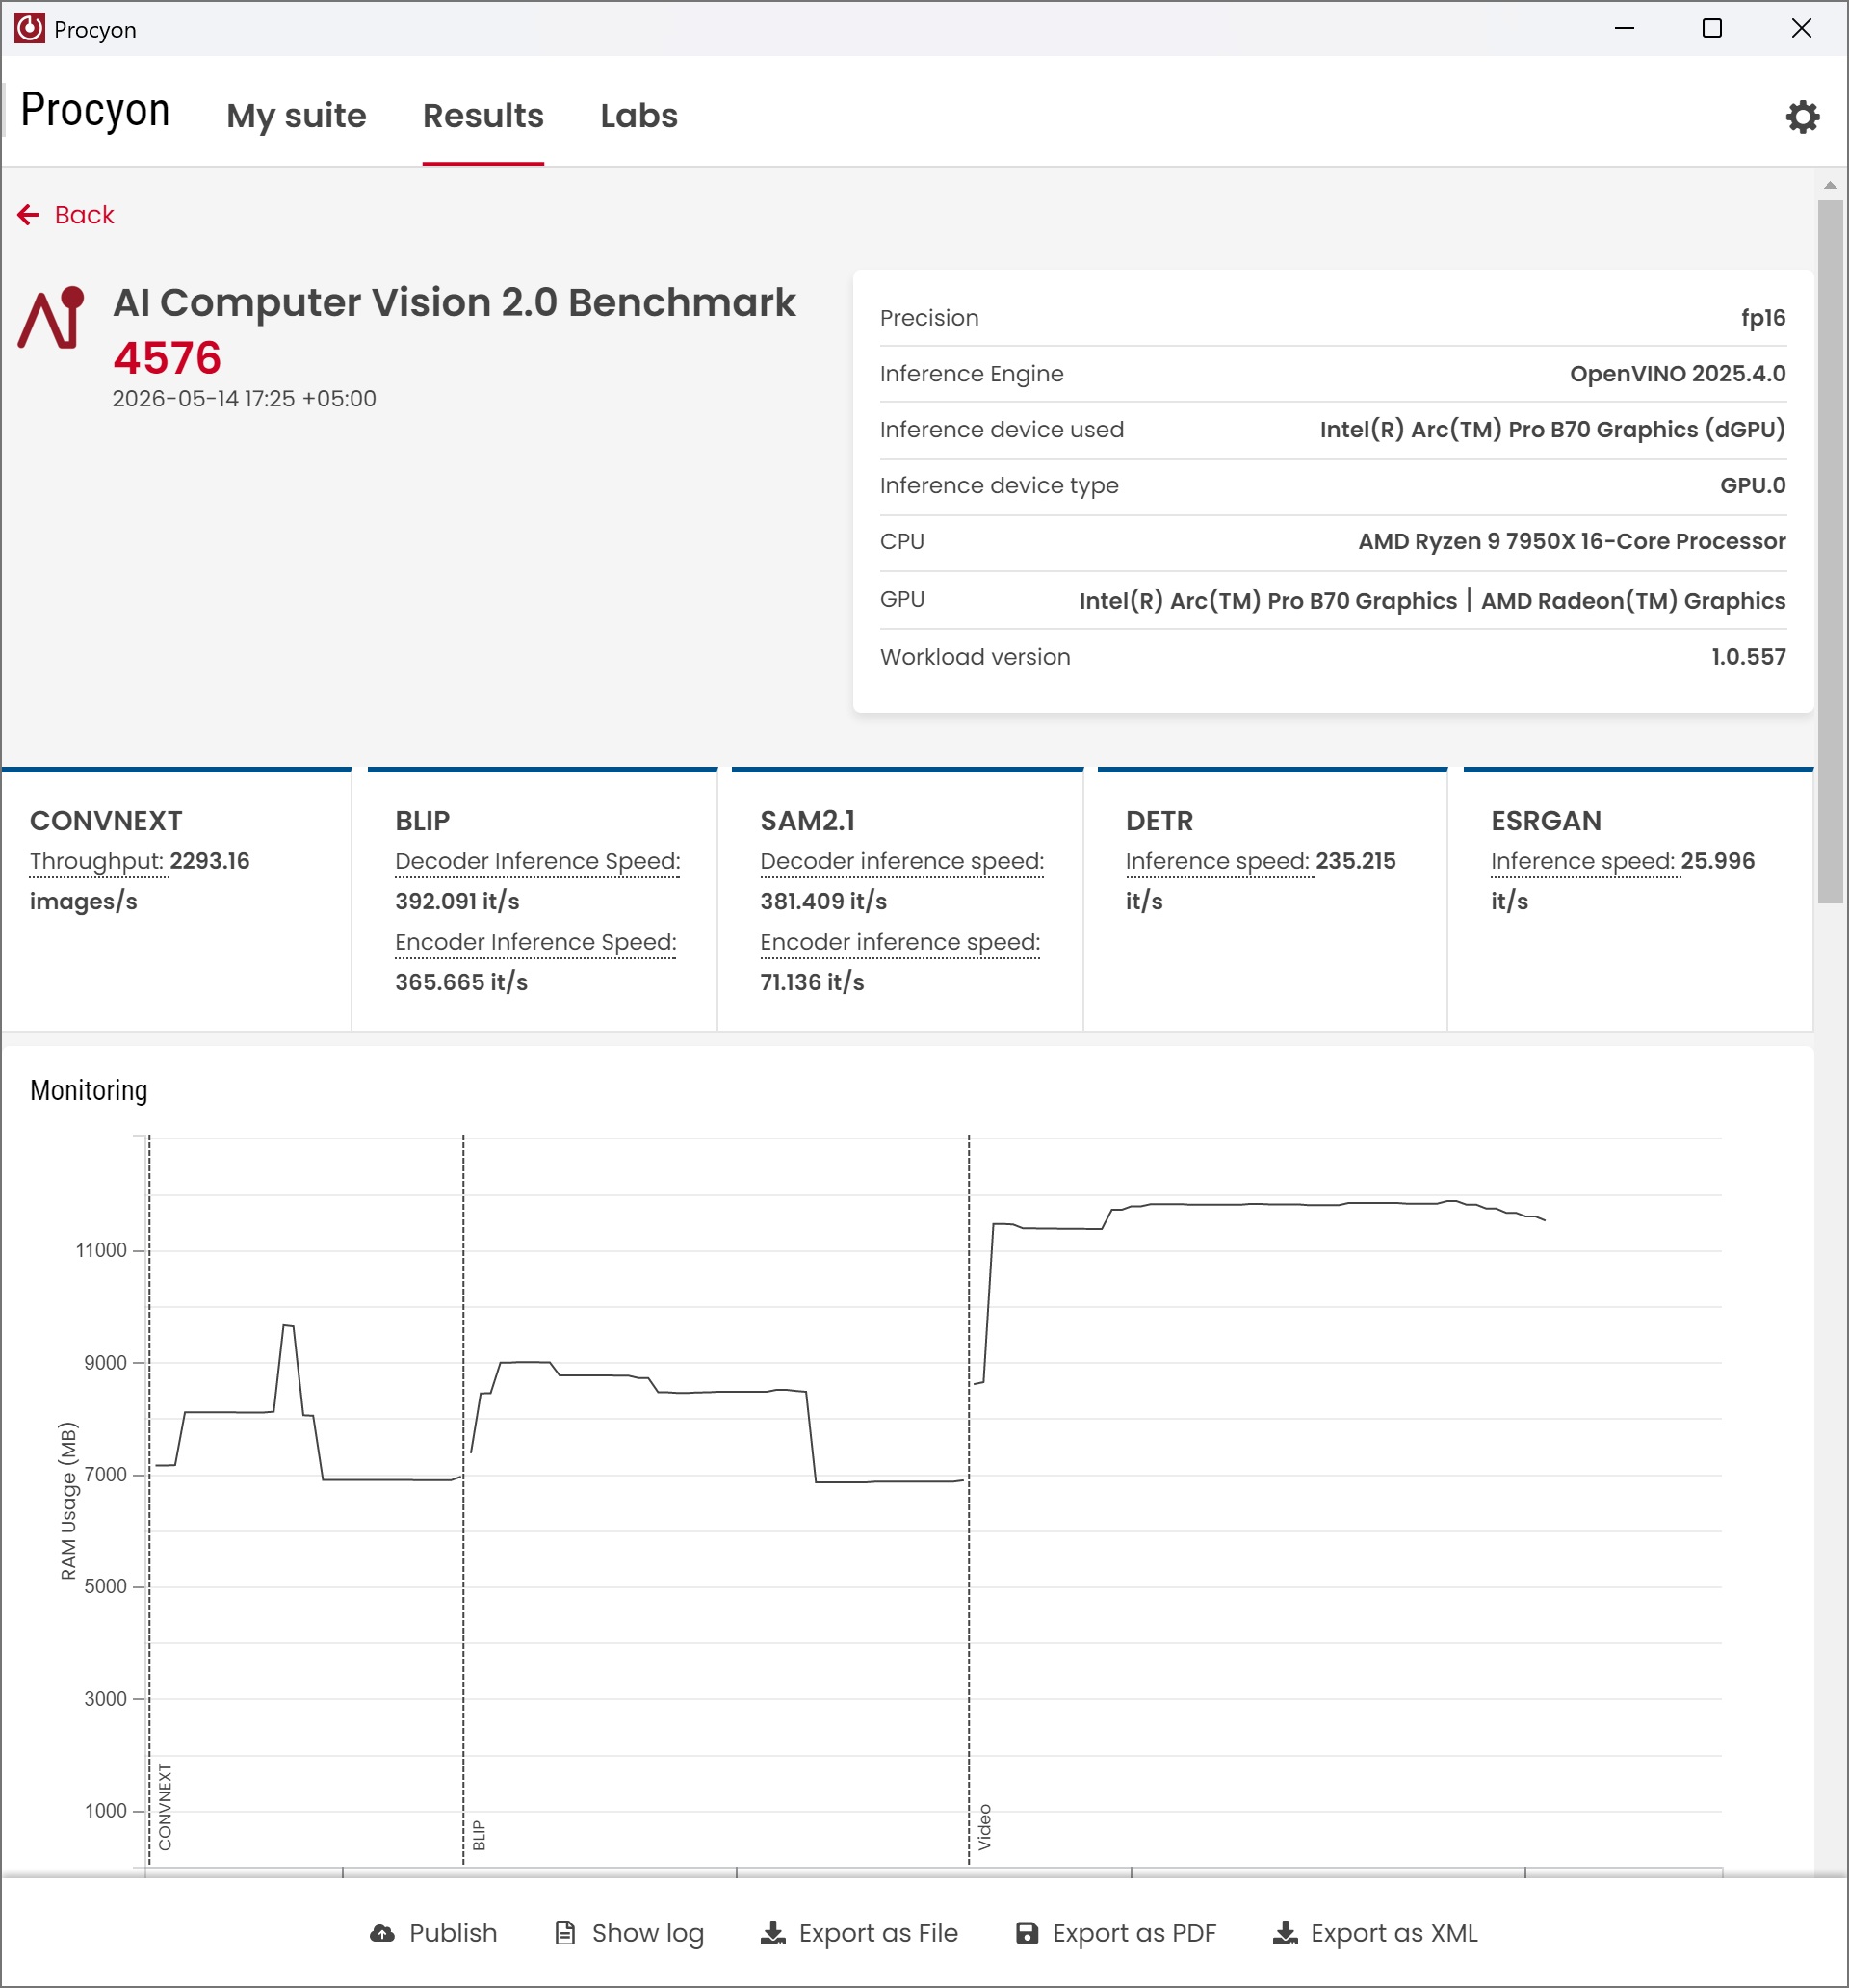Click the AI Computer Vision 2.0 Benchmark title

click(454, 302)
